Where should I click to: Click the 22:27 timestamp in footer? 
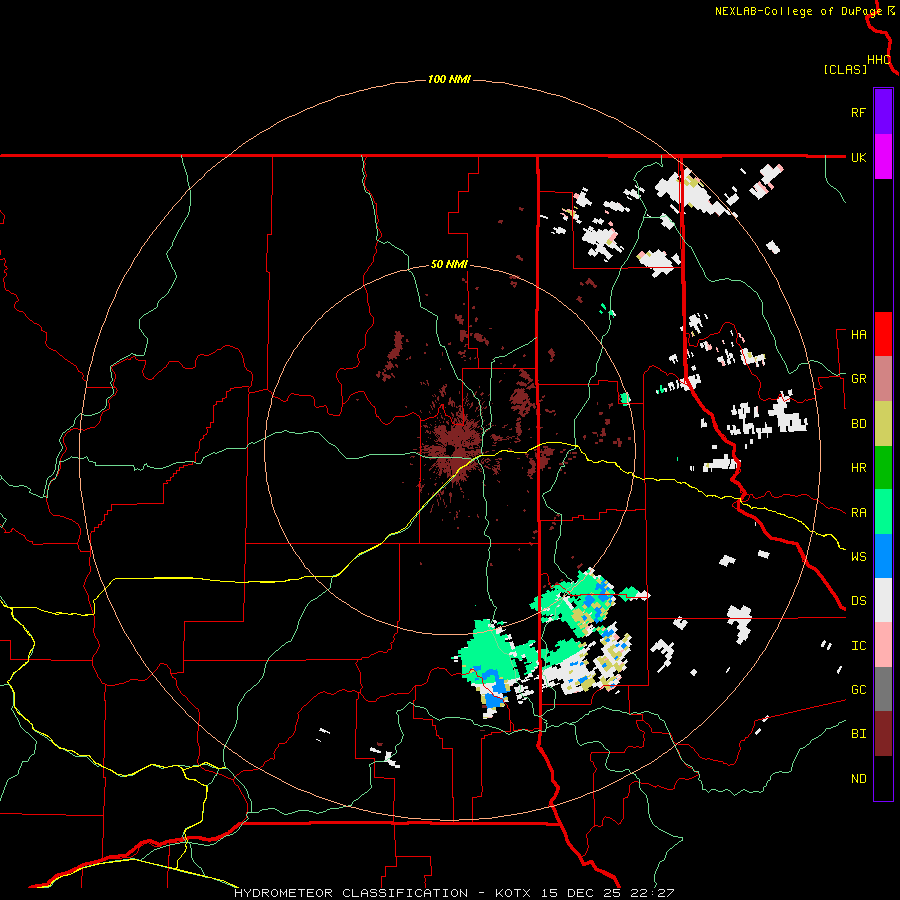click(x=654, y=893)
